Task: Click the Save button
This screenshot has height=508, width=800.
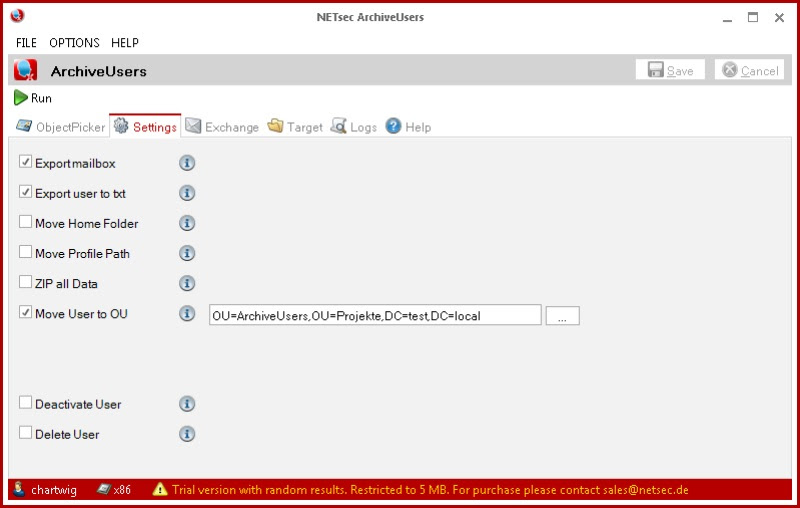Action: tap(670, 70)
